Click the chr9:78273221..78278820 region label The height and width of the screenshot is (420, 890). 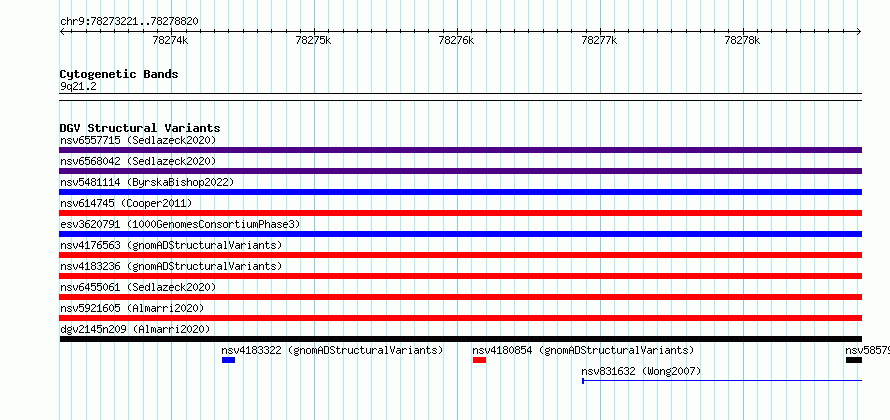tap(129, 21)
